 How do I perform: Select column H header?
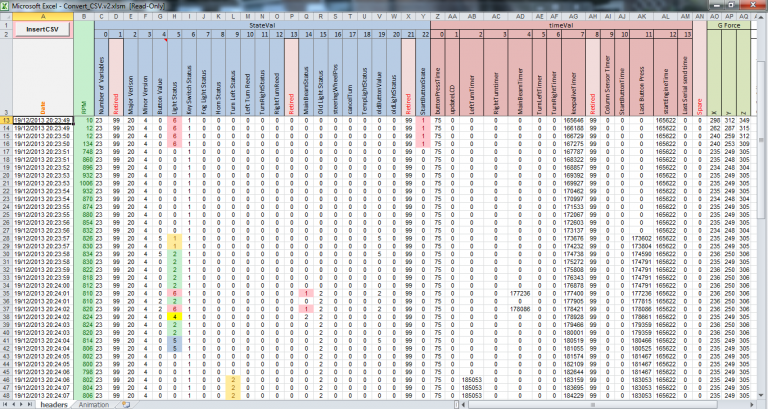(x=174, y=16)
